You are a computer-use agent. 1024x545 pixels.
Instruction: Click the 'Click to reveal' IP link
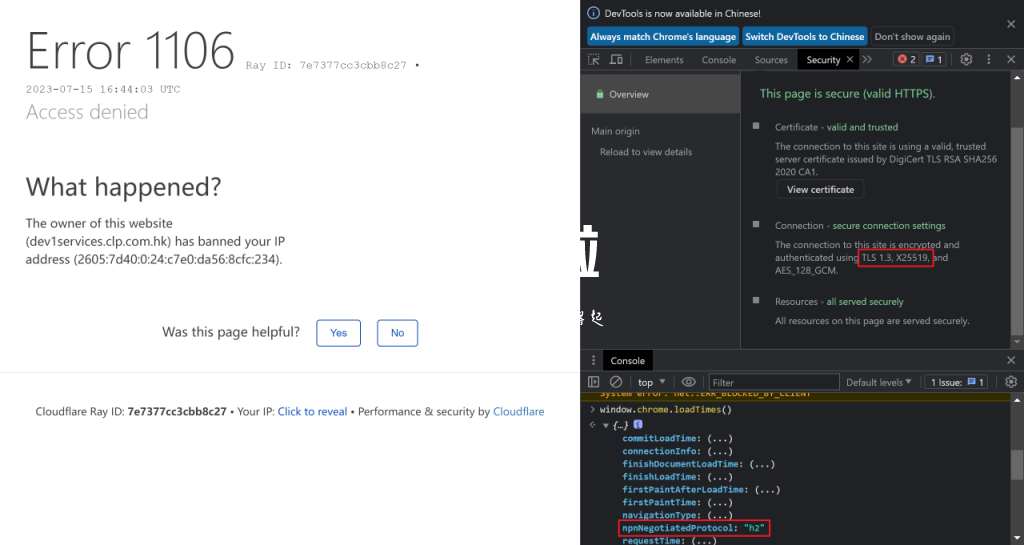[312, 411]
